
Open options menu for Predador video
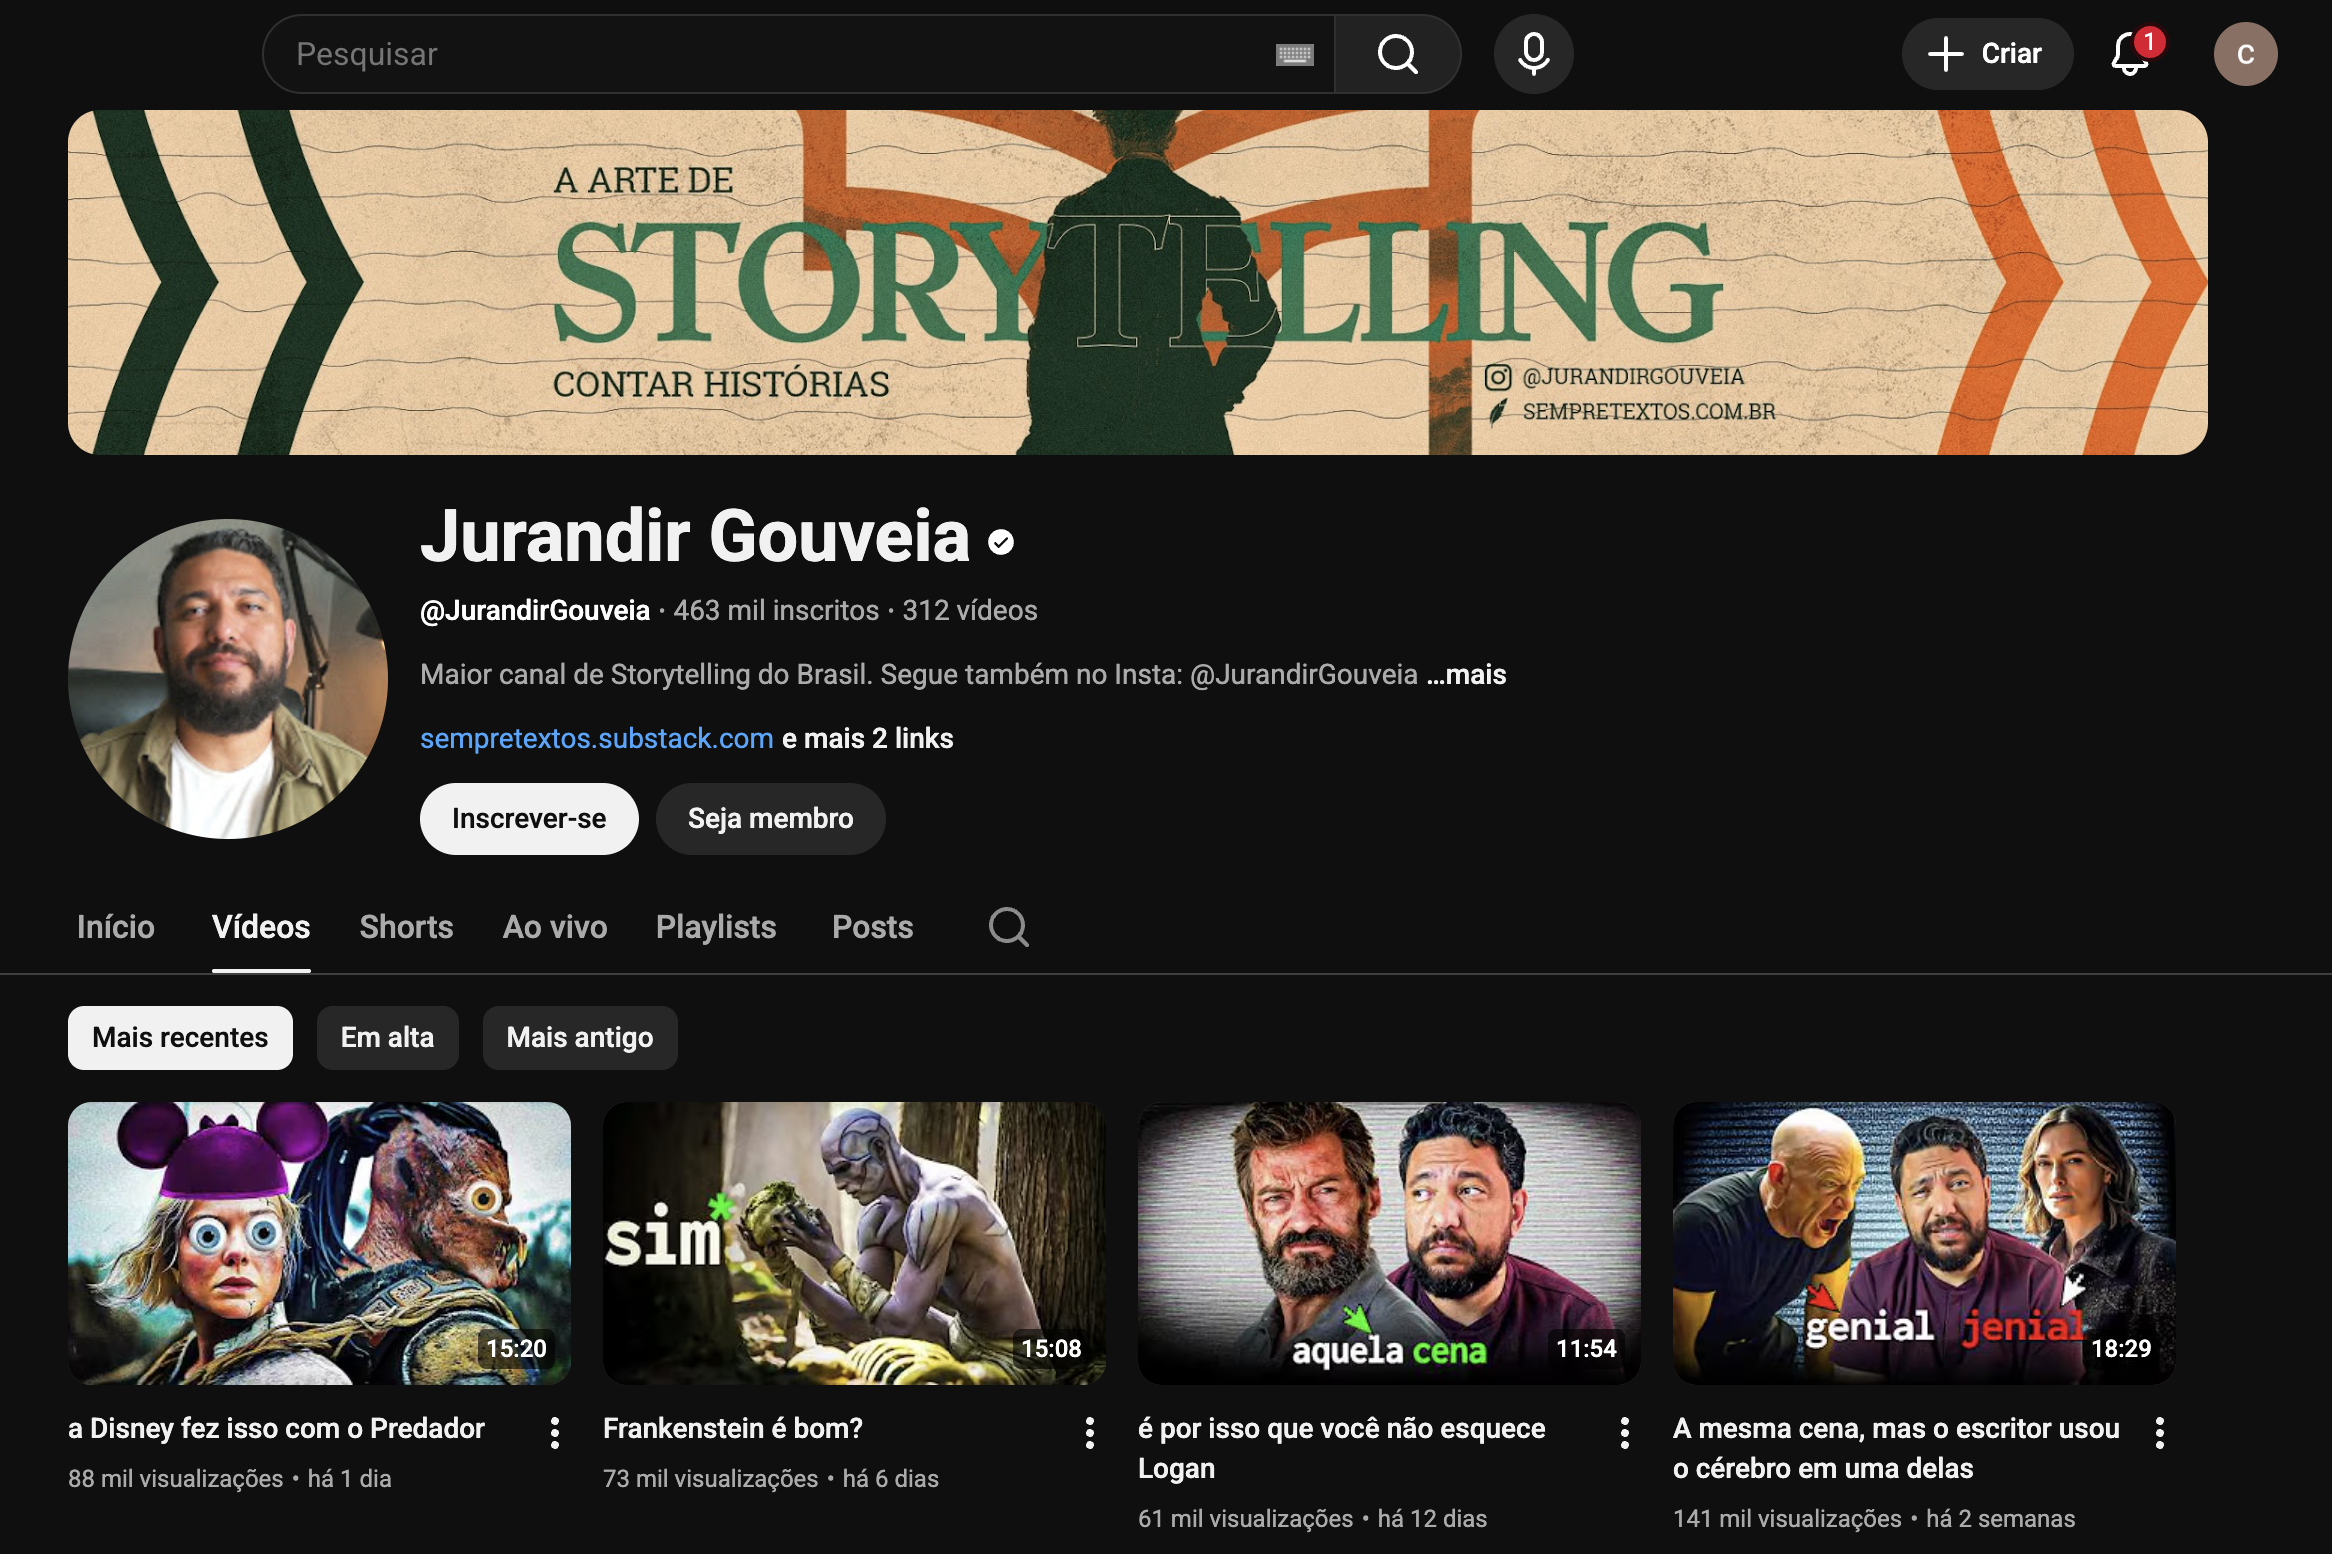pos(555,1432)
